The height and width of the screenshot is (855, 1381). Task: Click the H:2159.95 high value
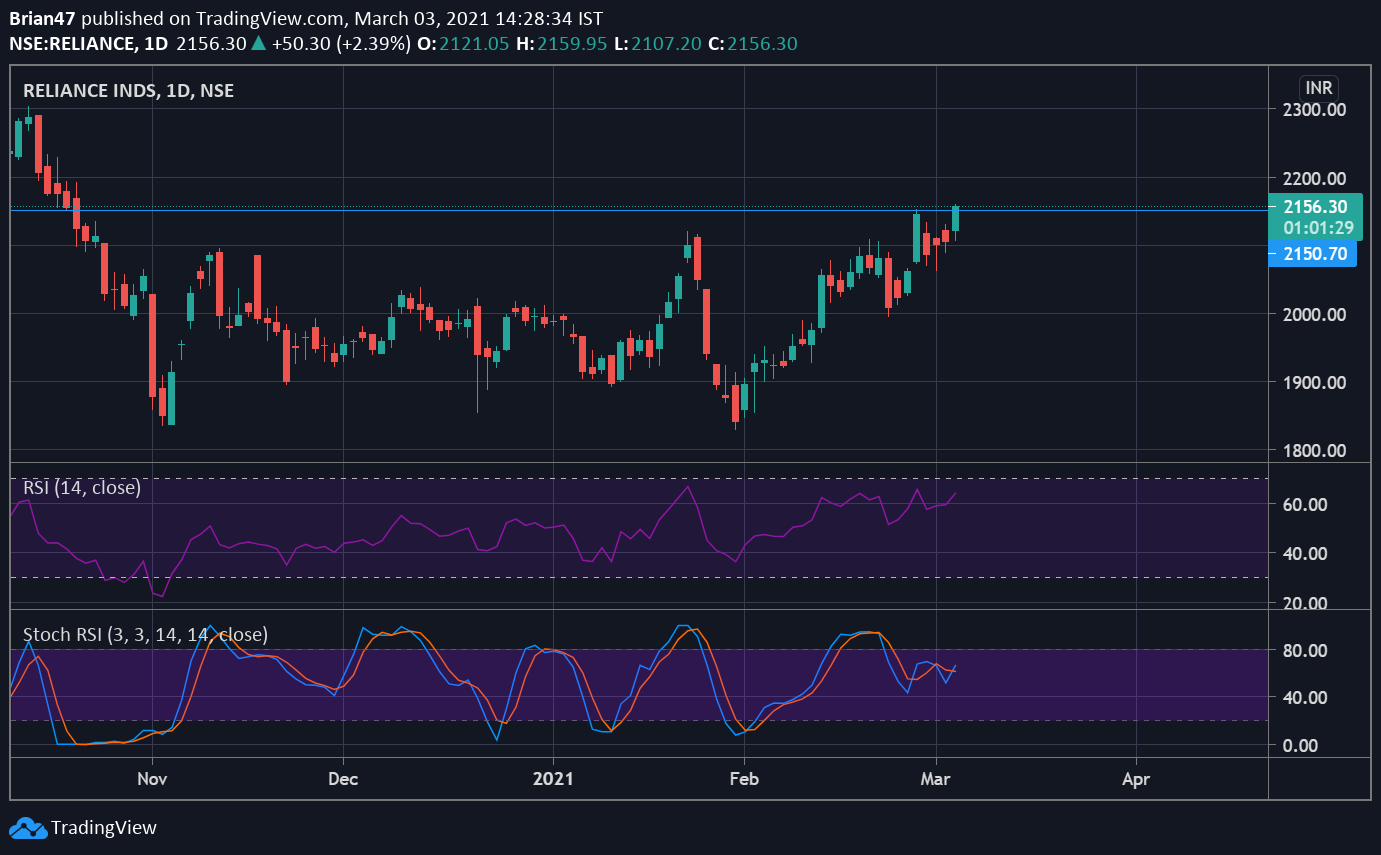[561, 43]
